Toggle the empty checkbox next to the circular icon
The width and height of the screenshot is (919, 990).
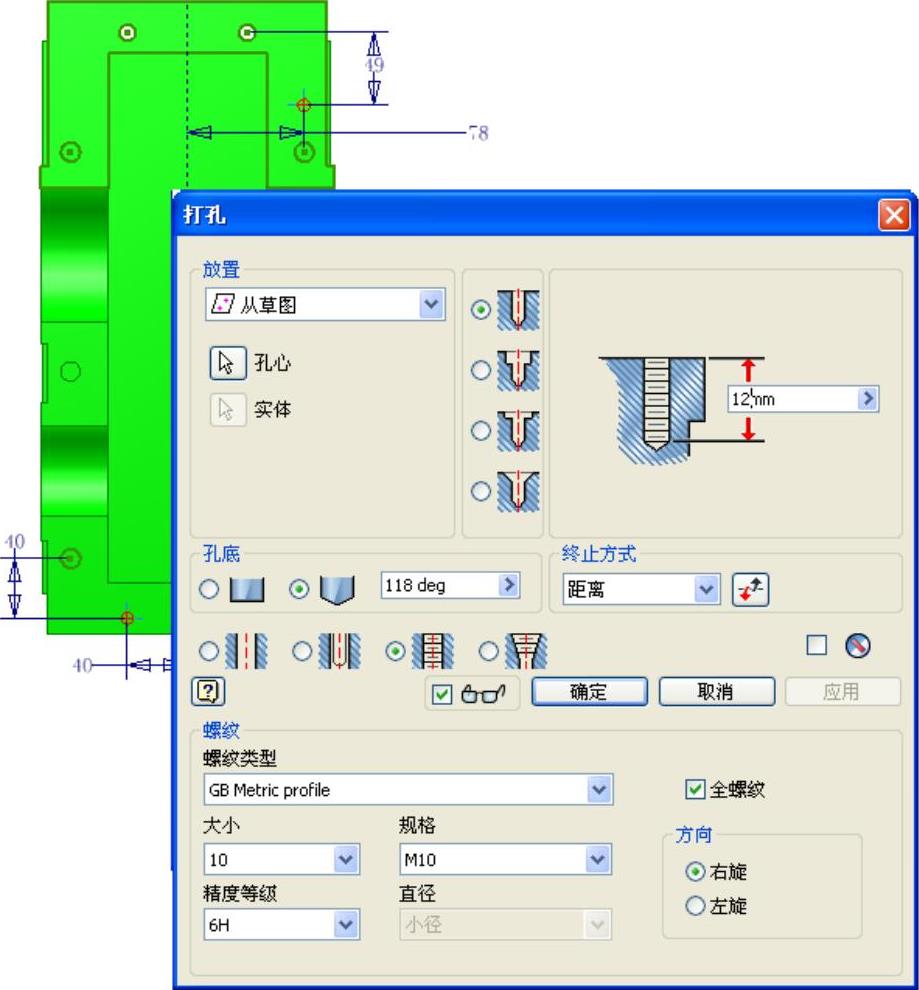tap(817, 645)
